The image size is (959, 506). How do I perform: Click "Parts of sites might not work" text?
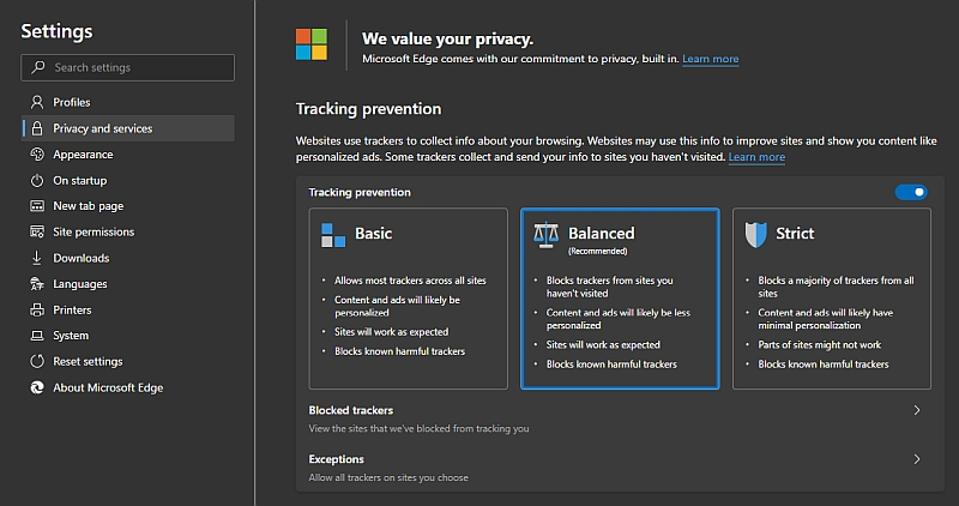point(820,344)
